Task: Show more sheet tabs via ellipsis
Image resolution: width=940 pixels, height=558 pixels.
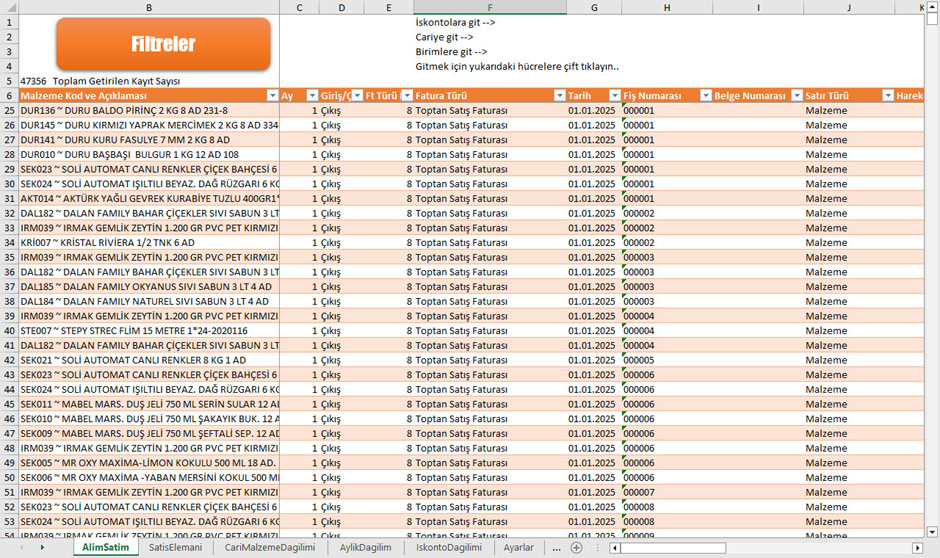Action: coord(556,548)
